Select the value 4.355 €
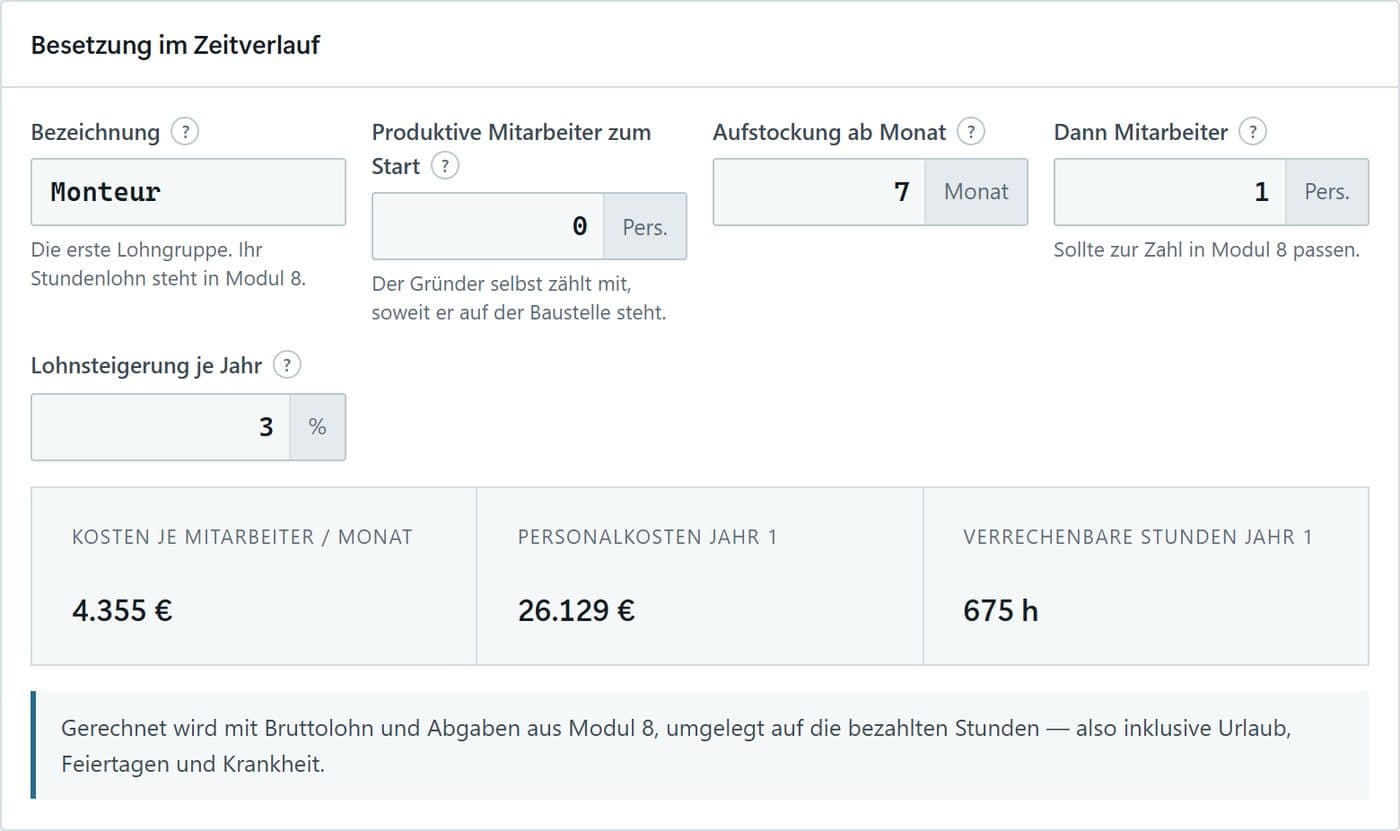This screenshot has height=831, width=1400. [122, 610]
